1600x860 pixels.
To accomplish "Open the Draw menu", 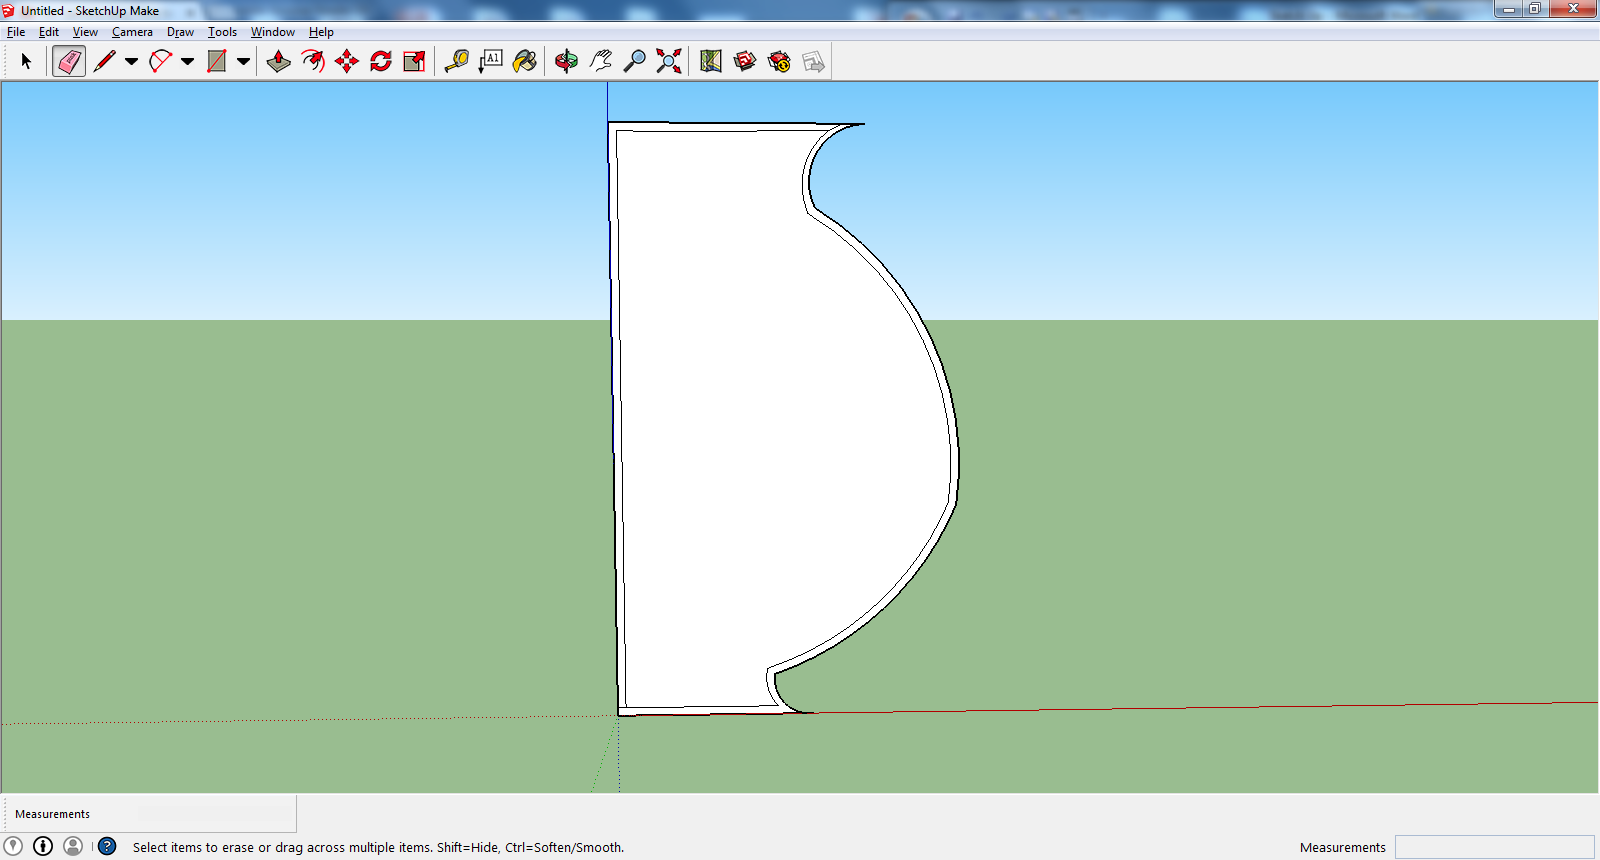I will (x=180, y=32).
